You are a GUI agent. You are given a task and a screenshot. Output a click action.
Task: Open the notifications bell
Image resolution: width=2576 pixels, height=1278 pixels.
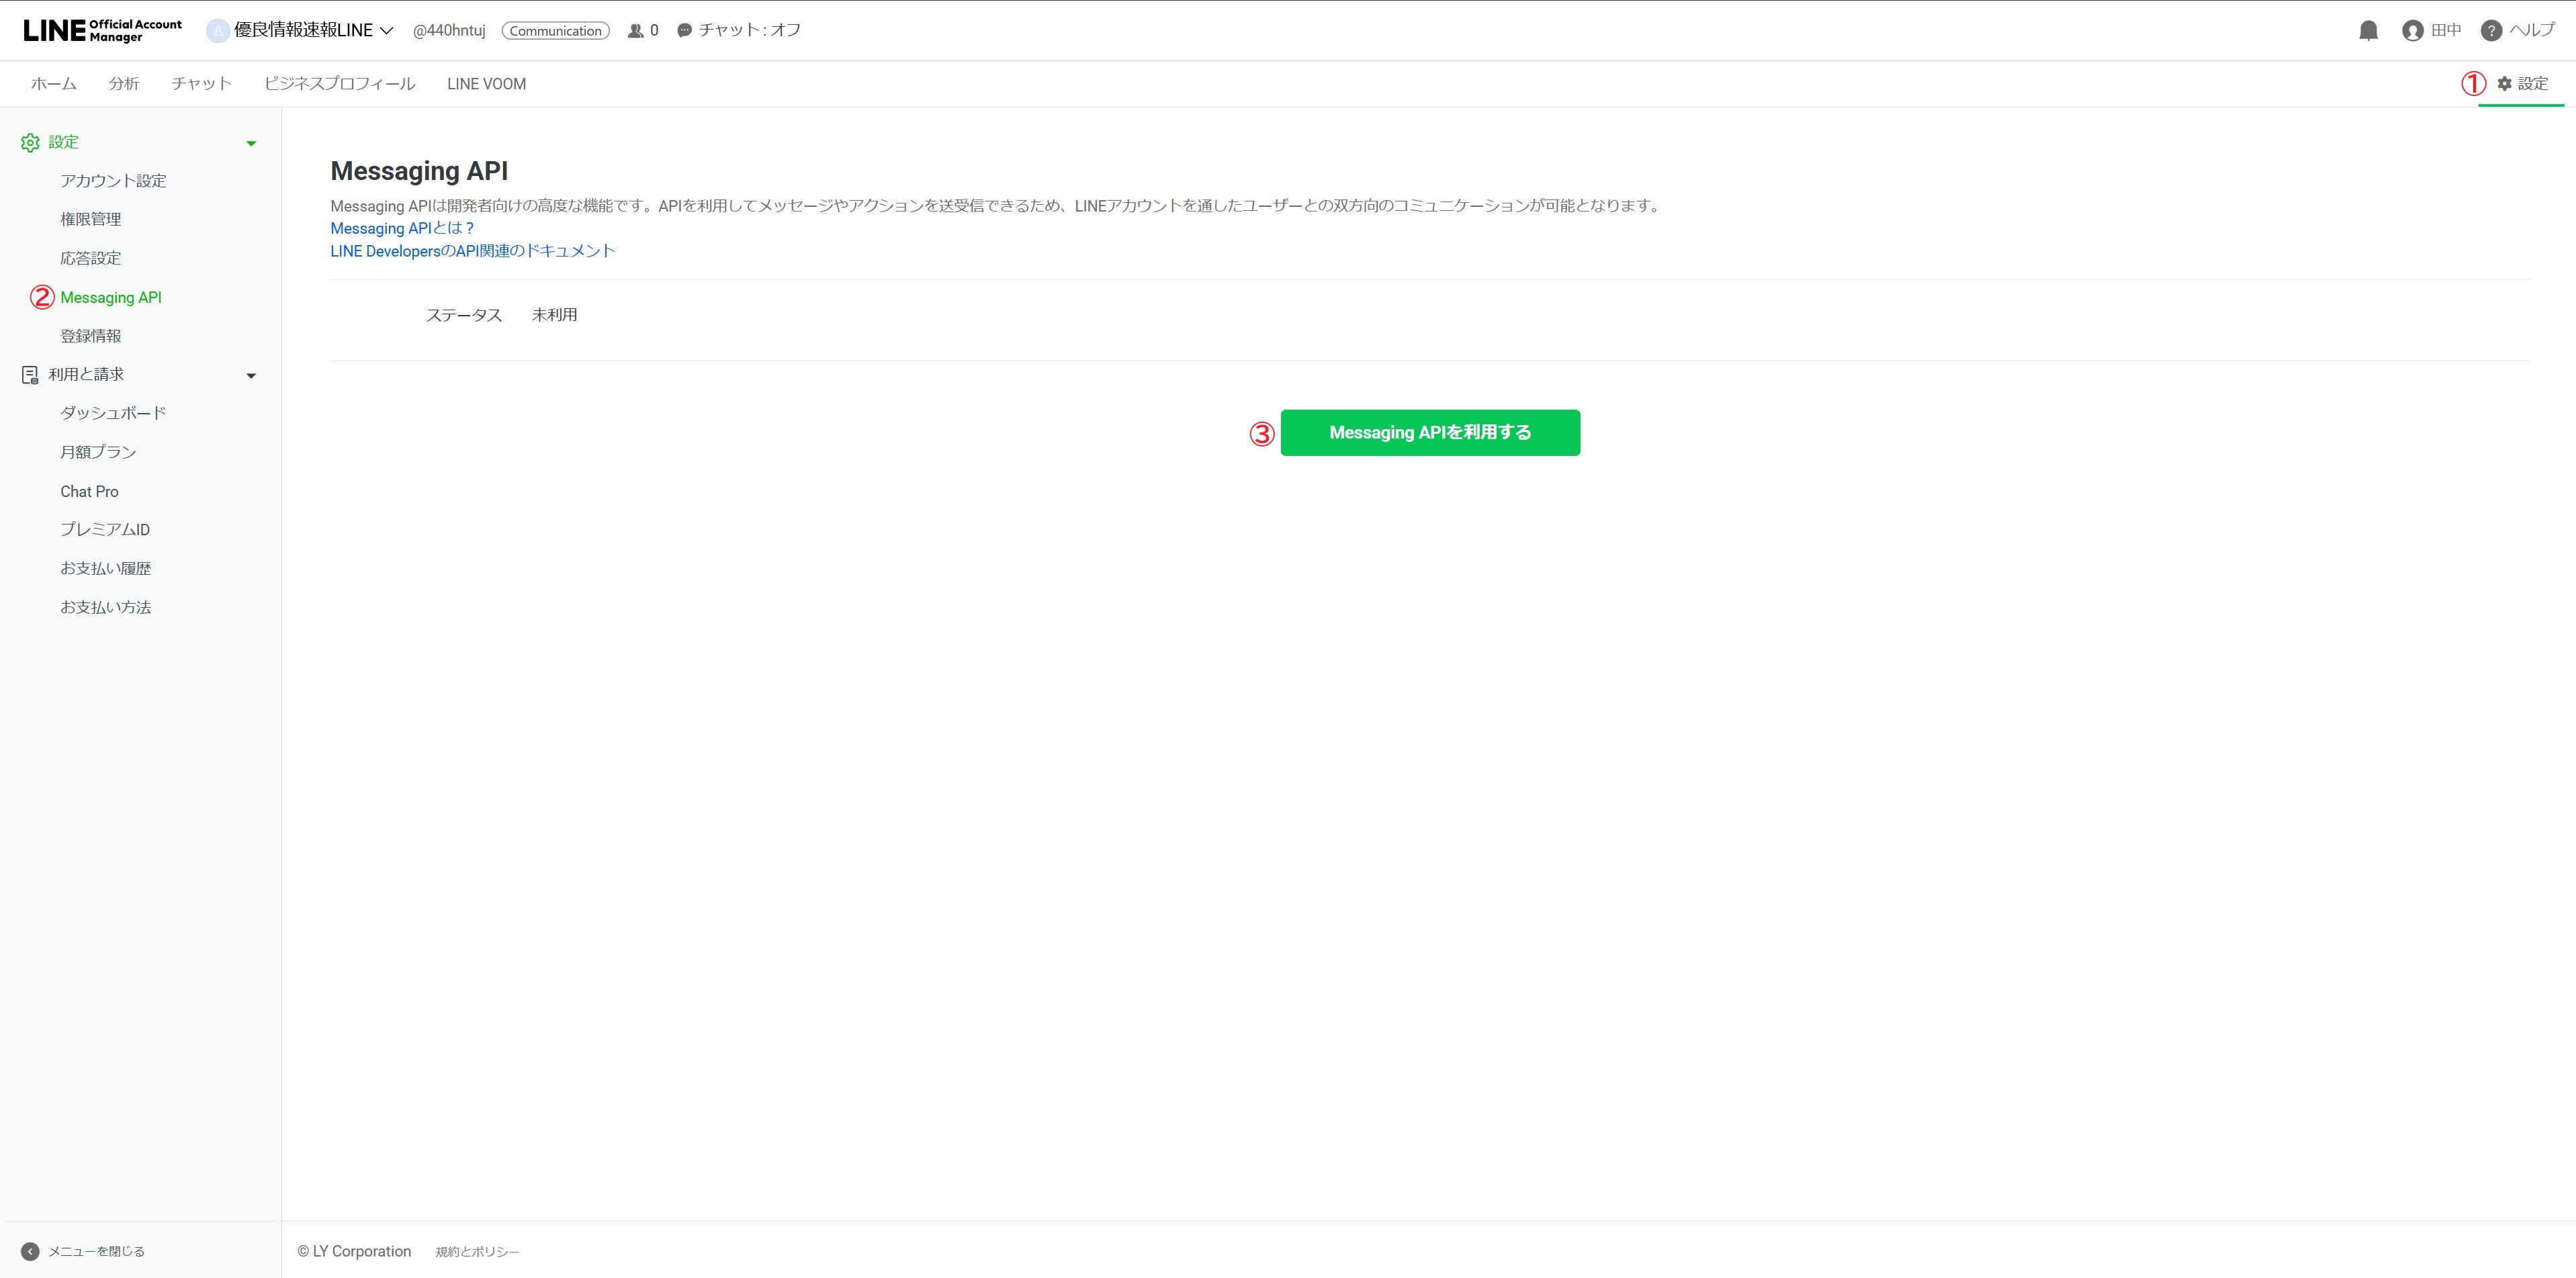(x=2368, y=31)
